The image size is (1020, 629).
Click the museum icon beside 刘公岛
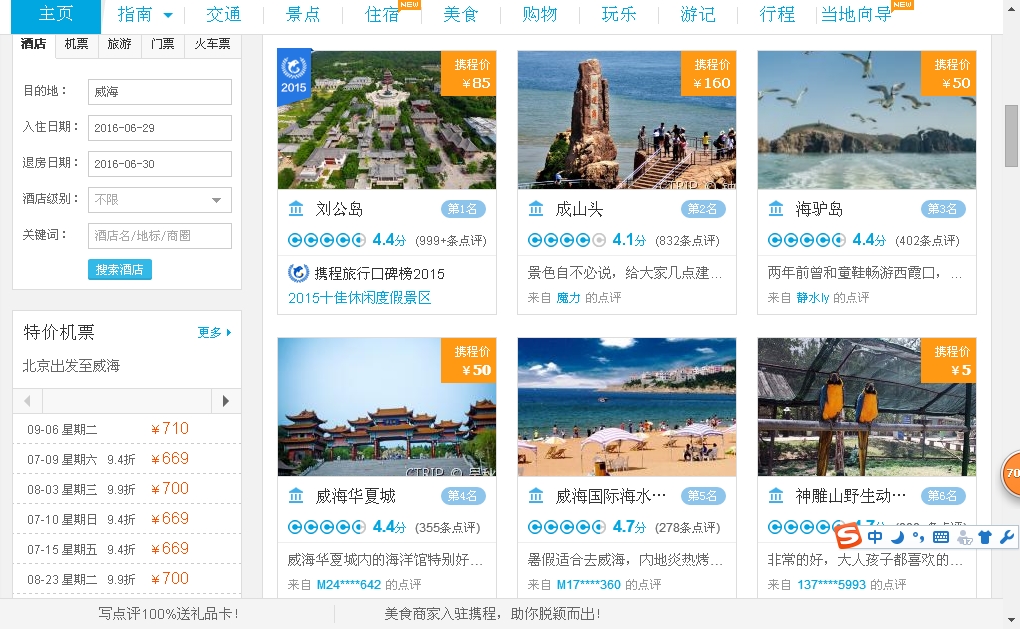(296, 209)
